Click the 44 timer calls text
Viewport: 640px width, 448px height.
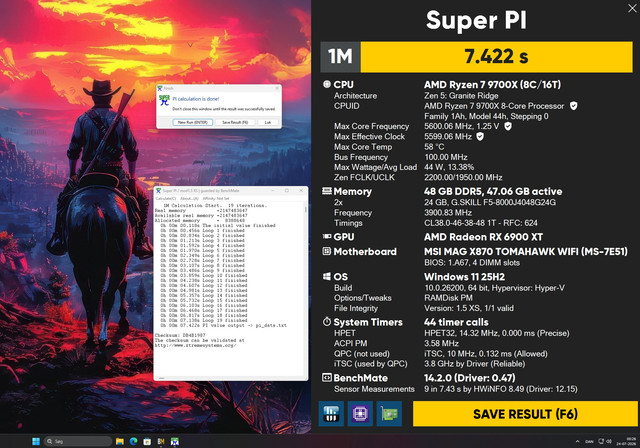456,322
